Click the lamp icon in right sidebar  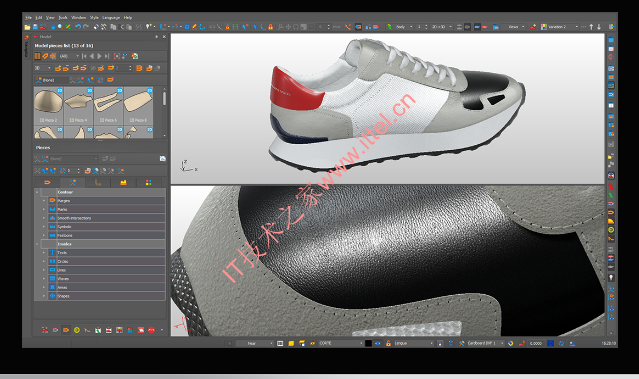point(611,278)
